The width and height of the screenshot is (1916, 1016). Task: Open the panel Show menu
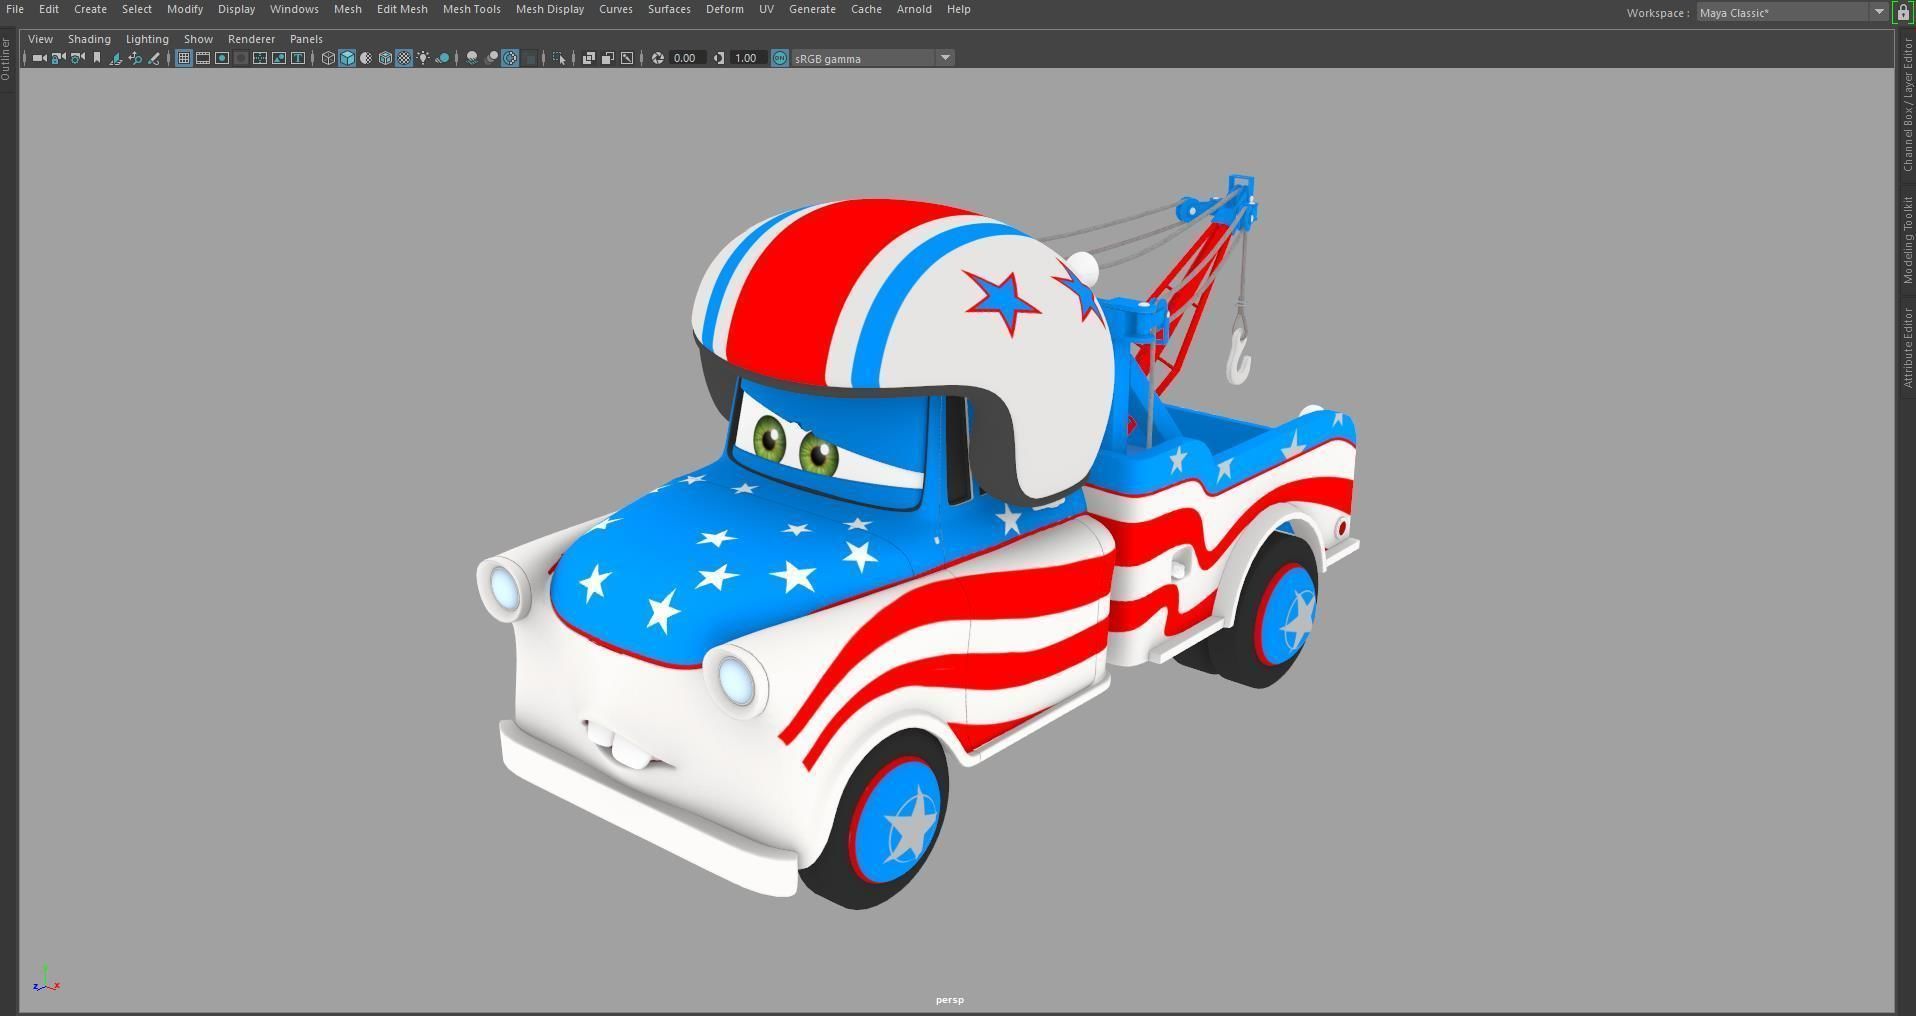pyautogui.click(x=198, y=39)
